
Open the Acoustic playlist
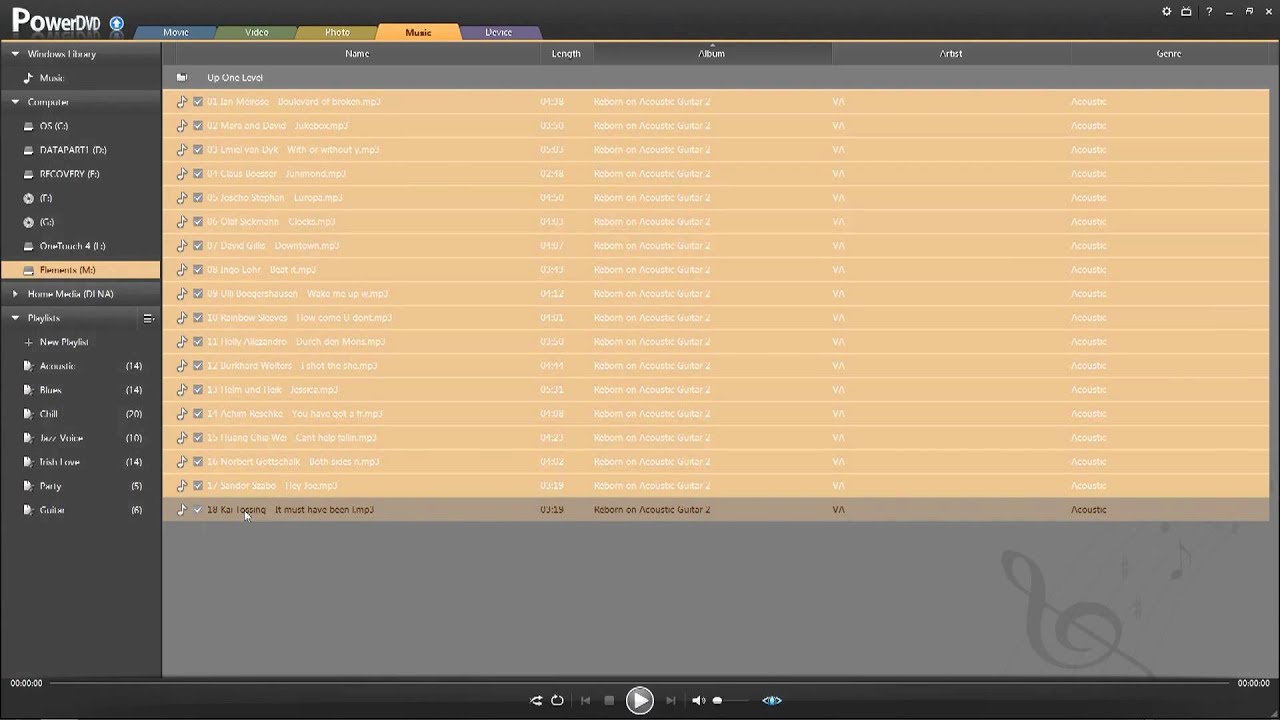(x=57, y=366)
